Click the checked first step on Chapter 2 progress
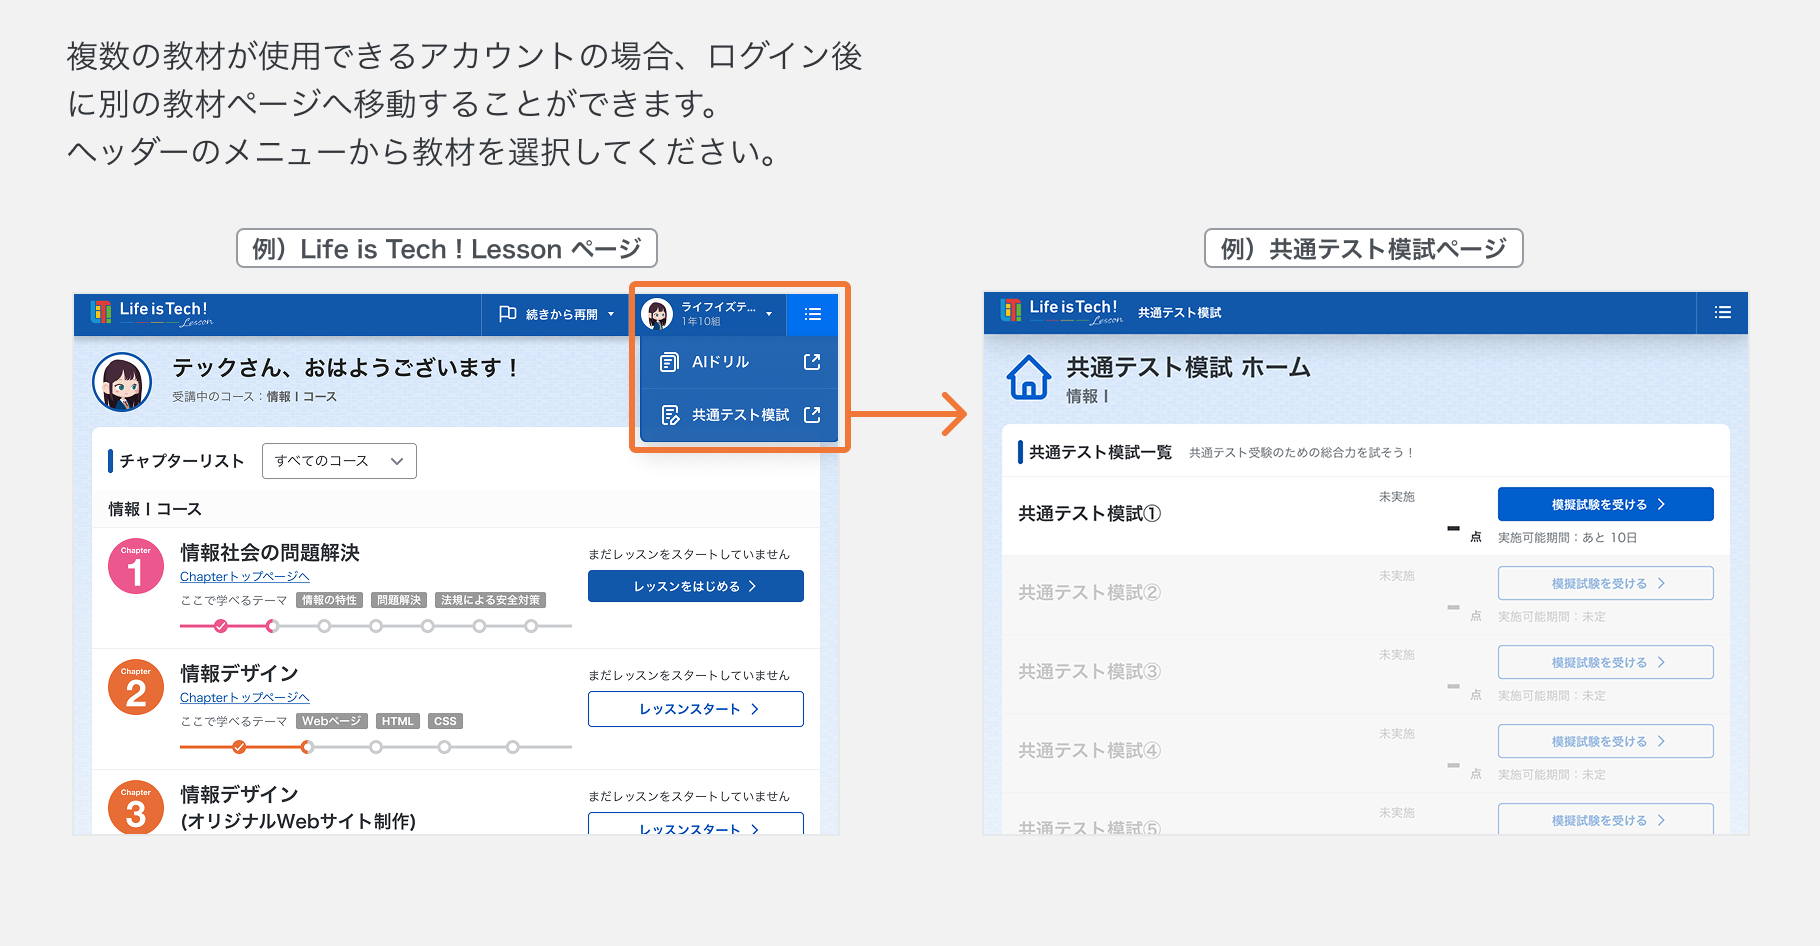1820x946 pixels. (239, 747)
